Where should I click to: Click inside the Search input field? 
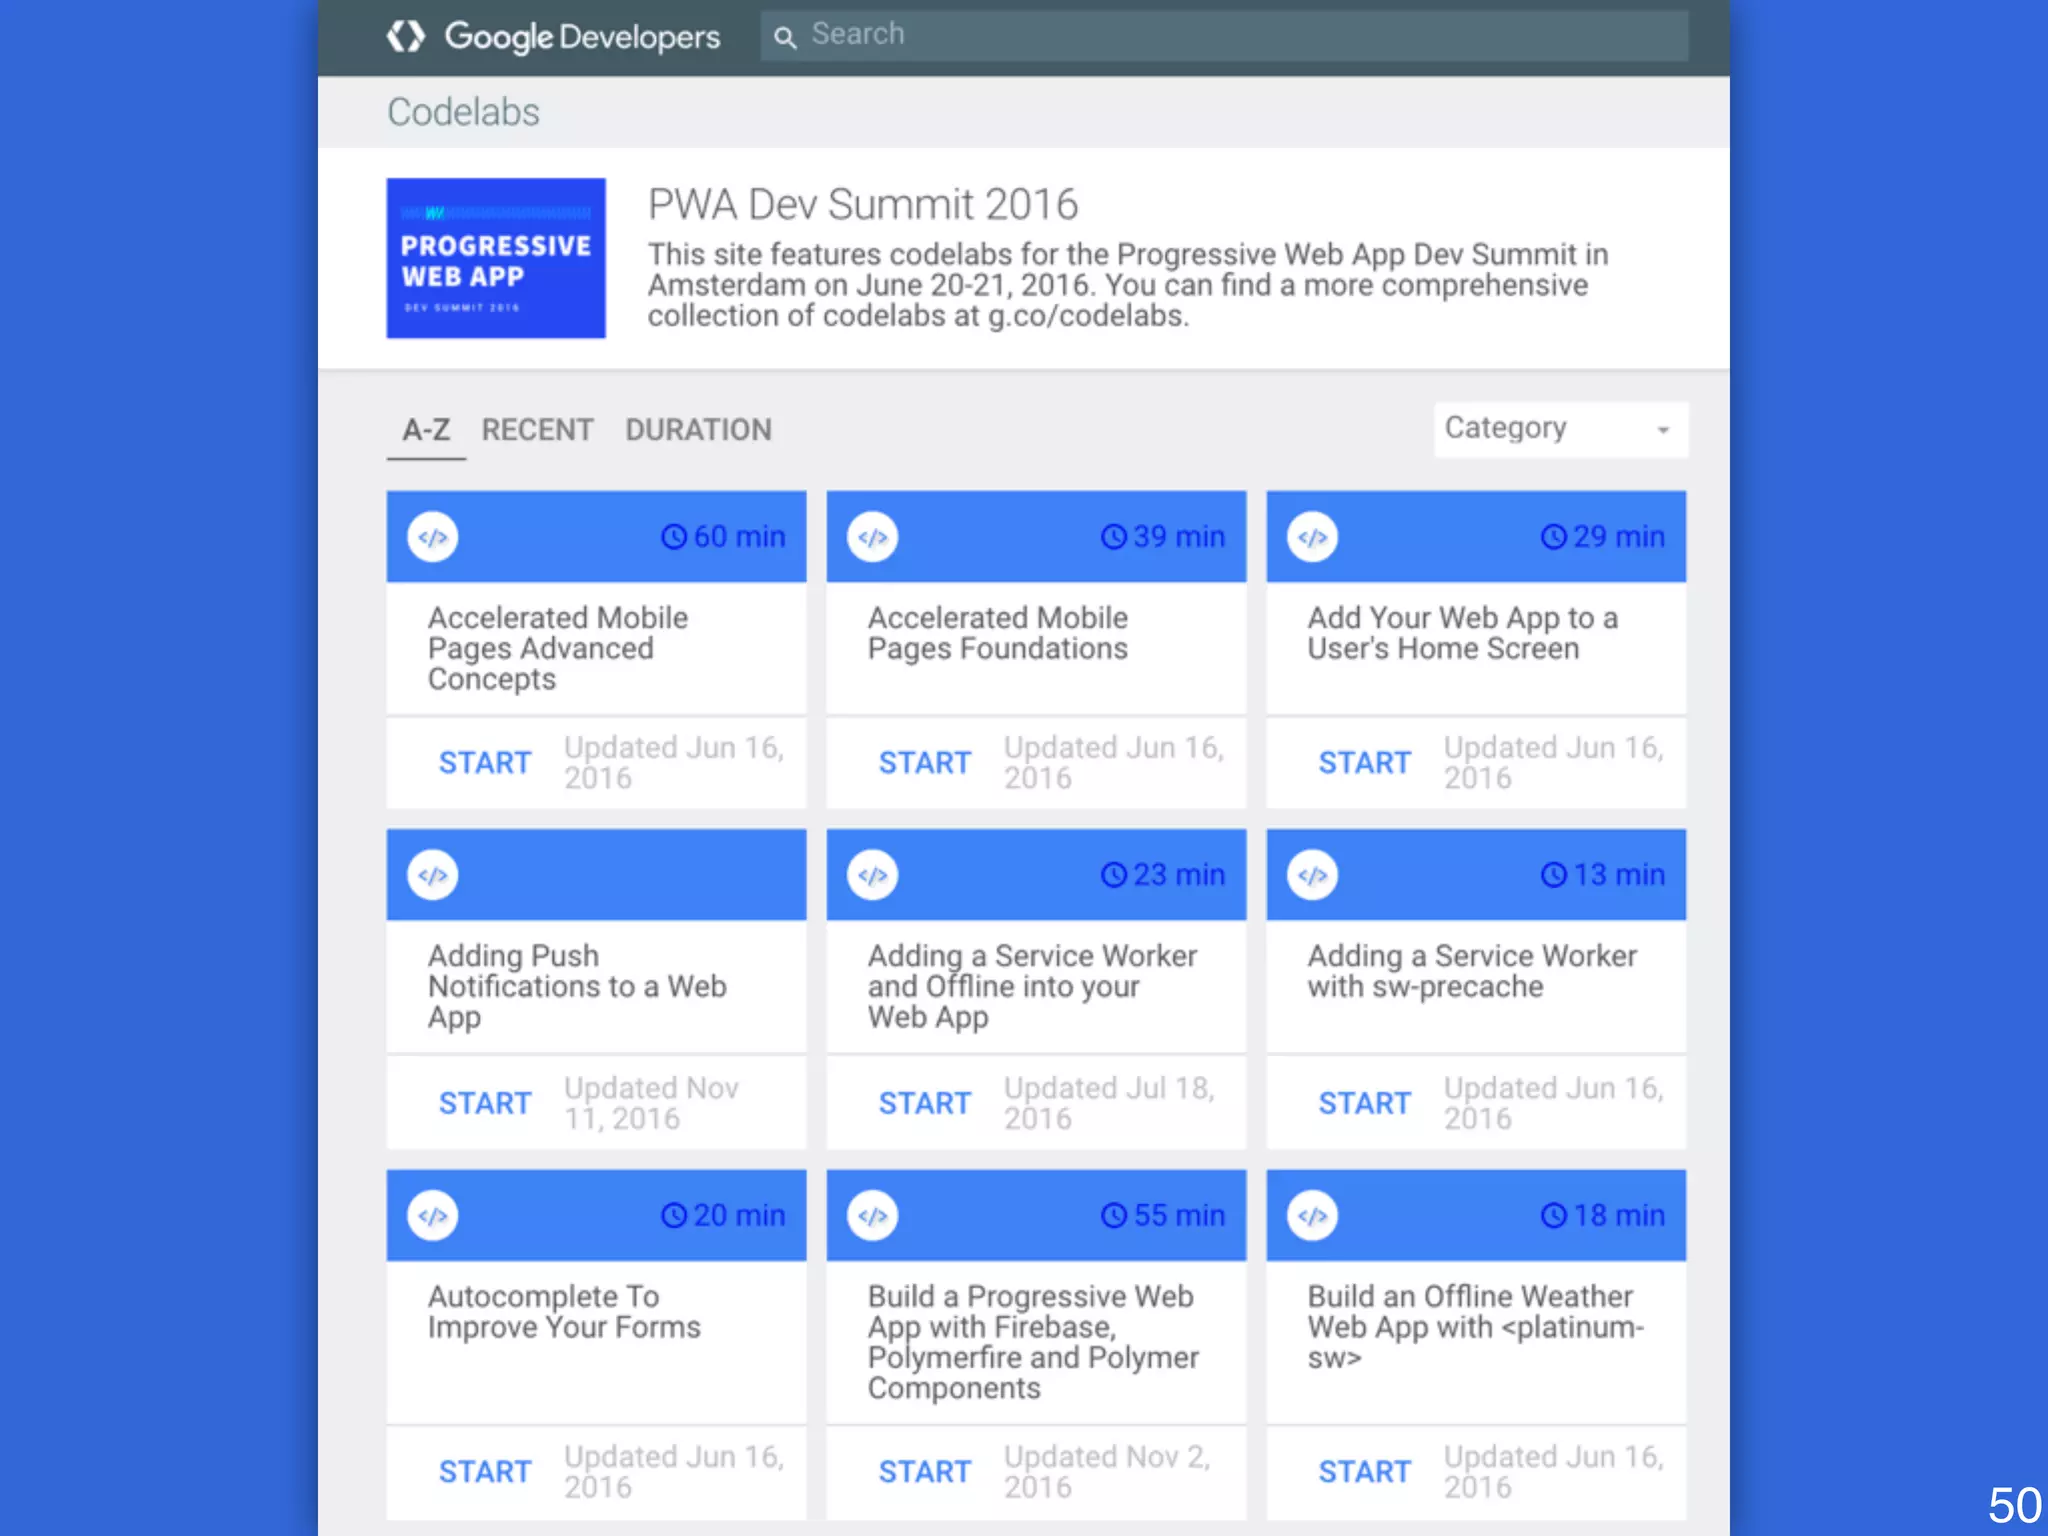coord(1240,35)
